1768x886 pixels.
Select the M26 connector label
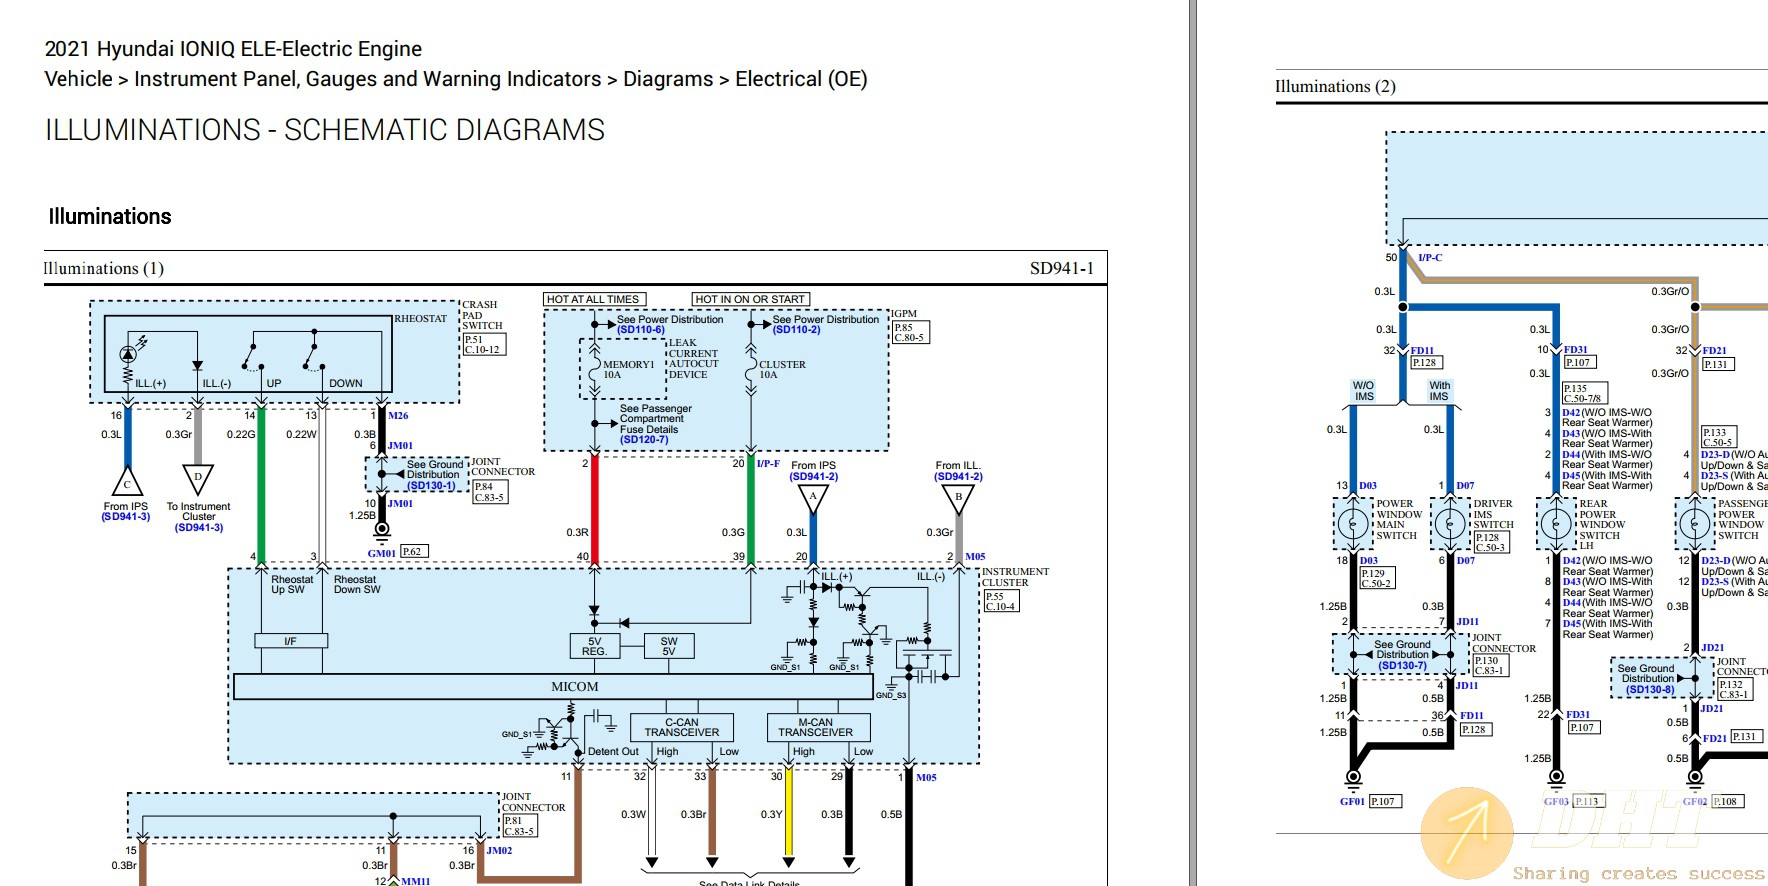(x=398, y=416)
